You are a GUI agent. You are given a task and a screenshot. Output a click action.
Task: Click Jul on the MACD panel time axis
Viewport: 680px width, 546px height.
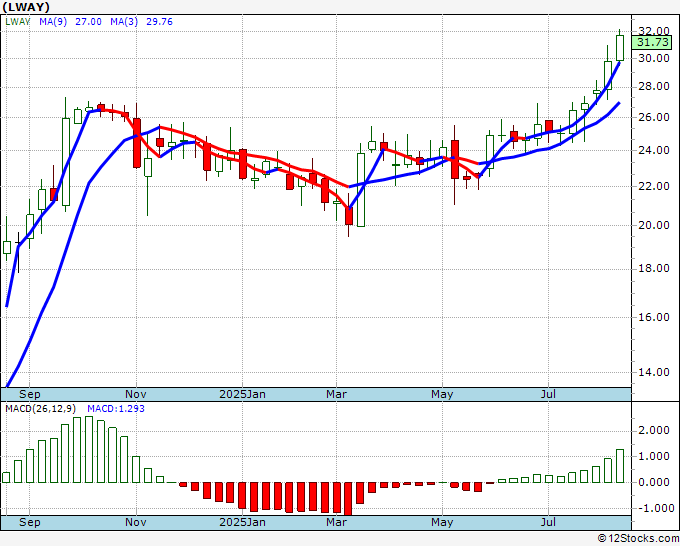(548, 522)
